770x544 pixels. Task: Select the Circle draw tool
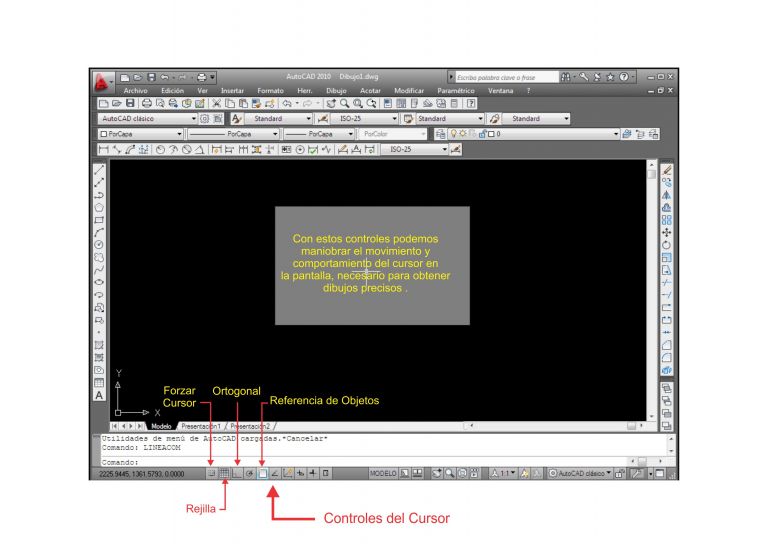pyautogui.click(x=99, y=245)
